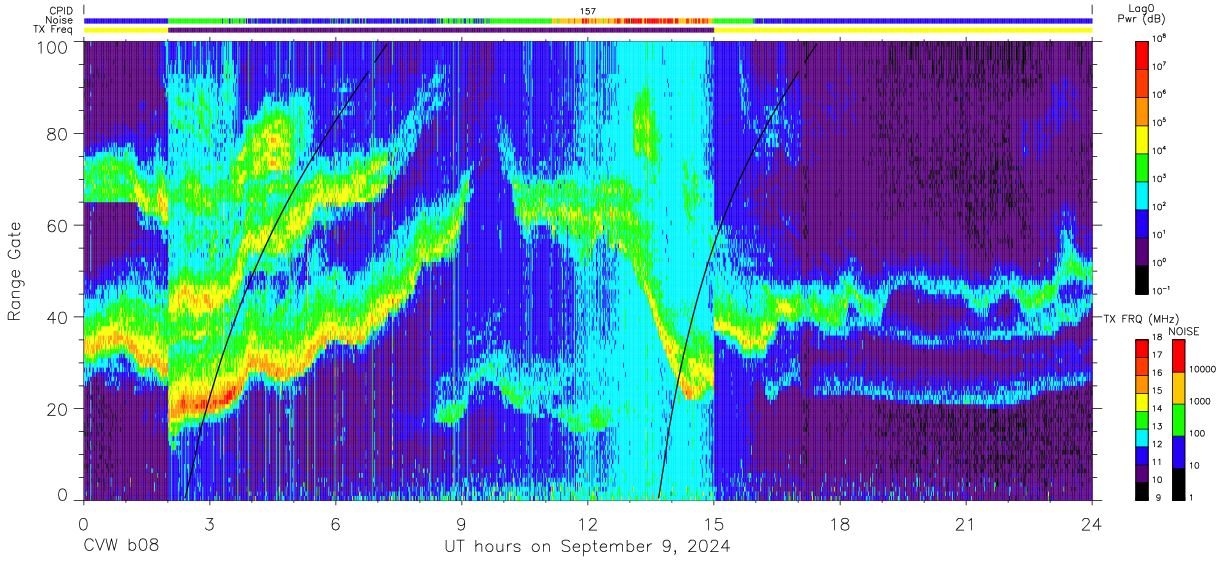Click the 1000 label on NOISE legend
The height and width of the screenshot is (567, 1228).
tap(1198, 401)
